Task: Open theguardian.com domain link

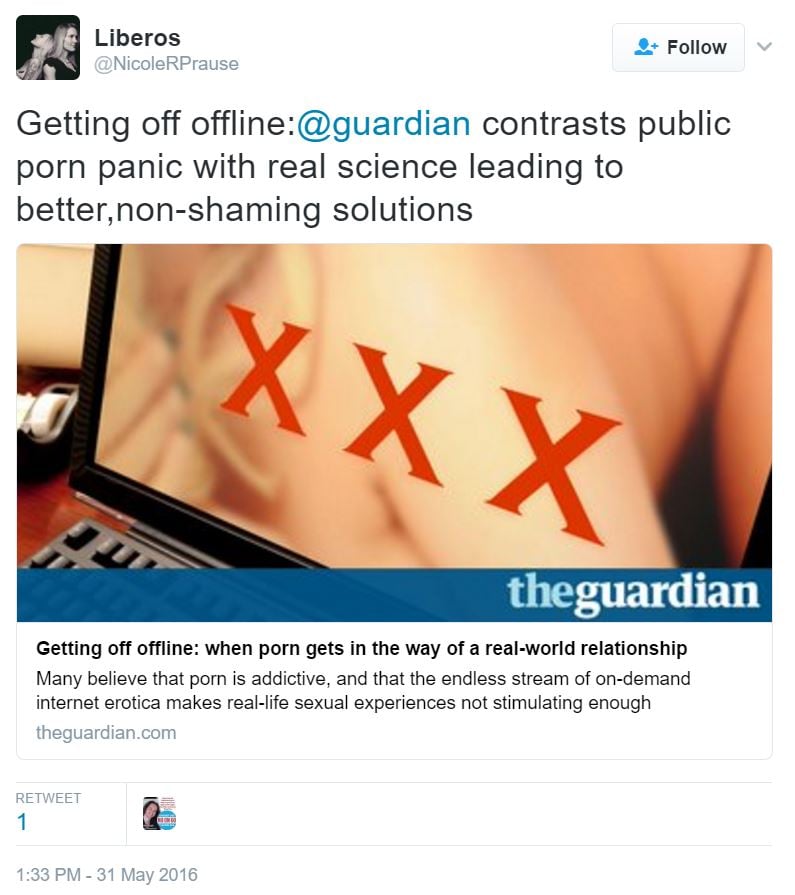Action: [x=106, y=732]
